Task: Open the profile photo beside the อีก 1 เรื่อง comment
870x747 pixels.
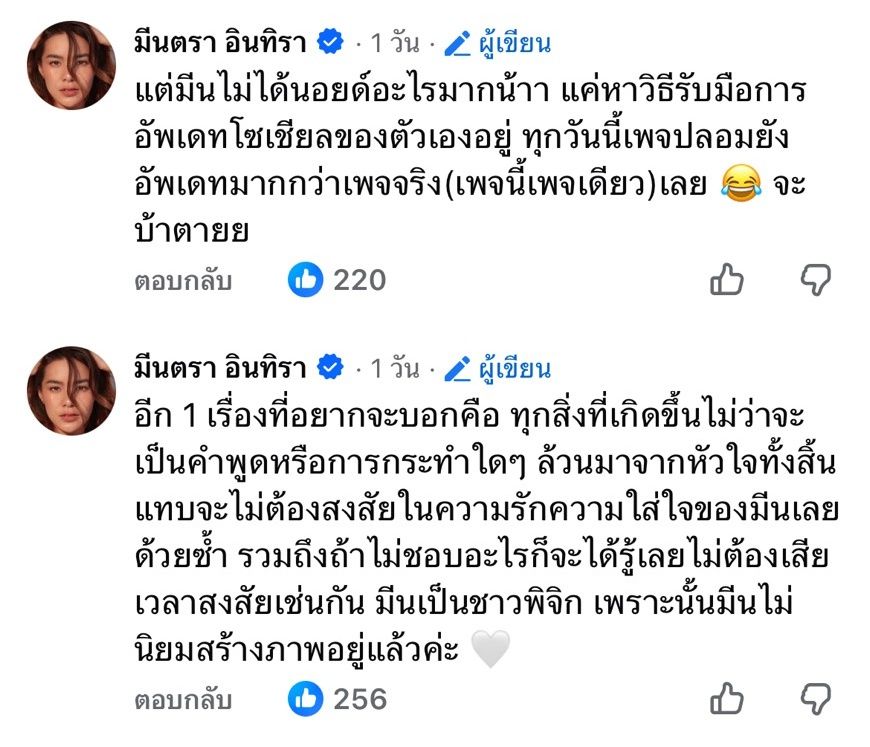Action: point(71,389)
